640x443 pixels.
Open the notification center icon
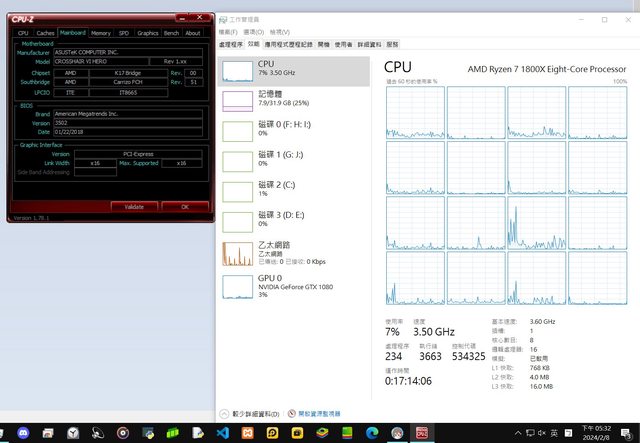[x=627, y=433]
